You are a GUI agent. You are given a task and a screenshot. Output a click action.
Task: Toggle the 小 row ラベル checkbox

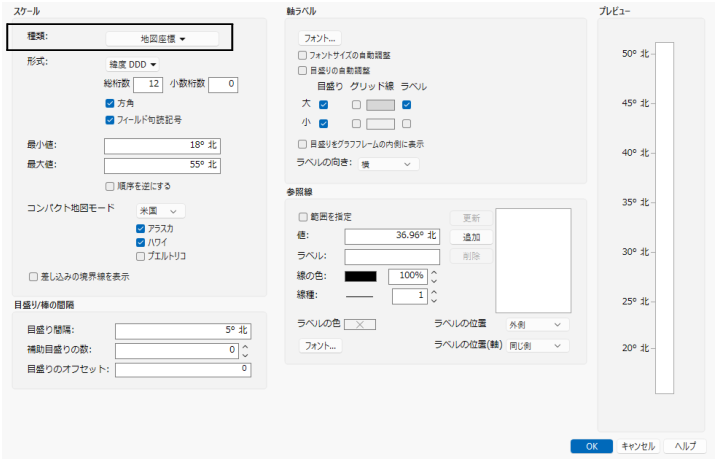[407, 123]
